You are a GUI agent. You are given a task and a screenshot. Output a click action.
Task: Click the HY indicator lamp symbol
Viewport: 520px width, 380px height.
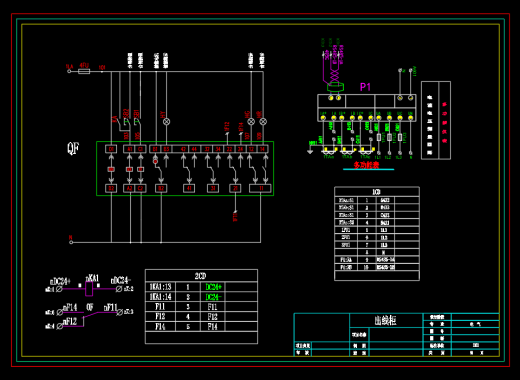click(x=166, y=122)
